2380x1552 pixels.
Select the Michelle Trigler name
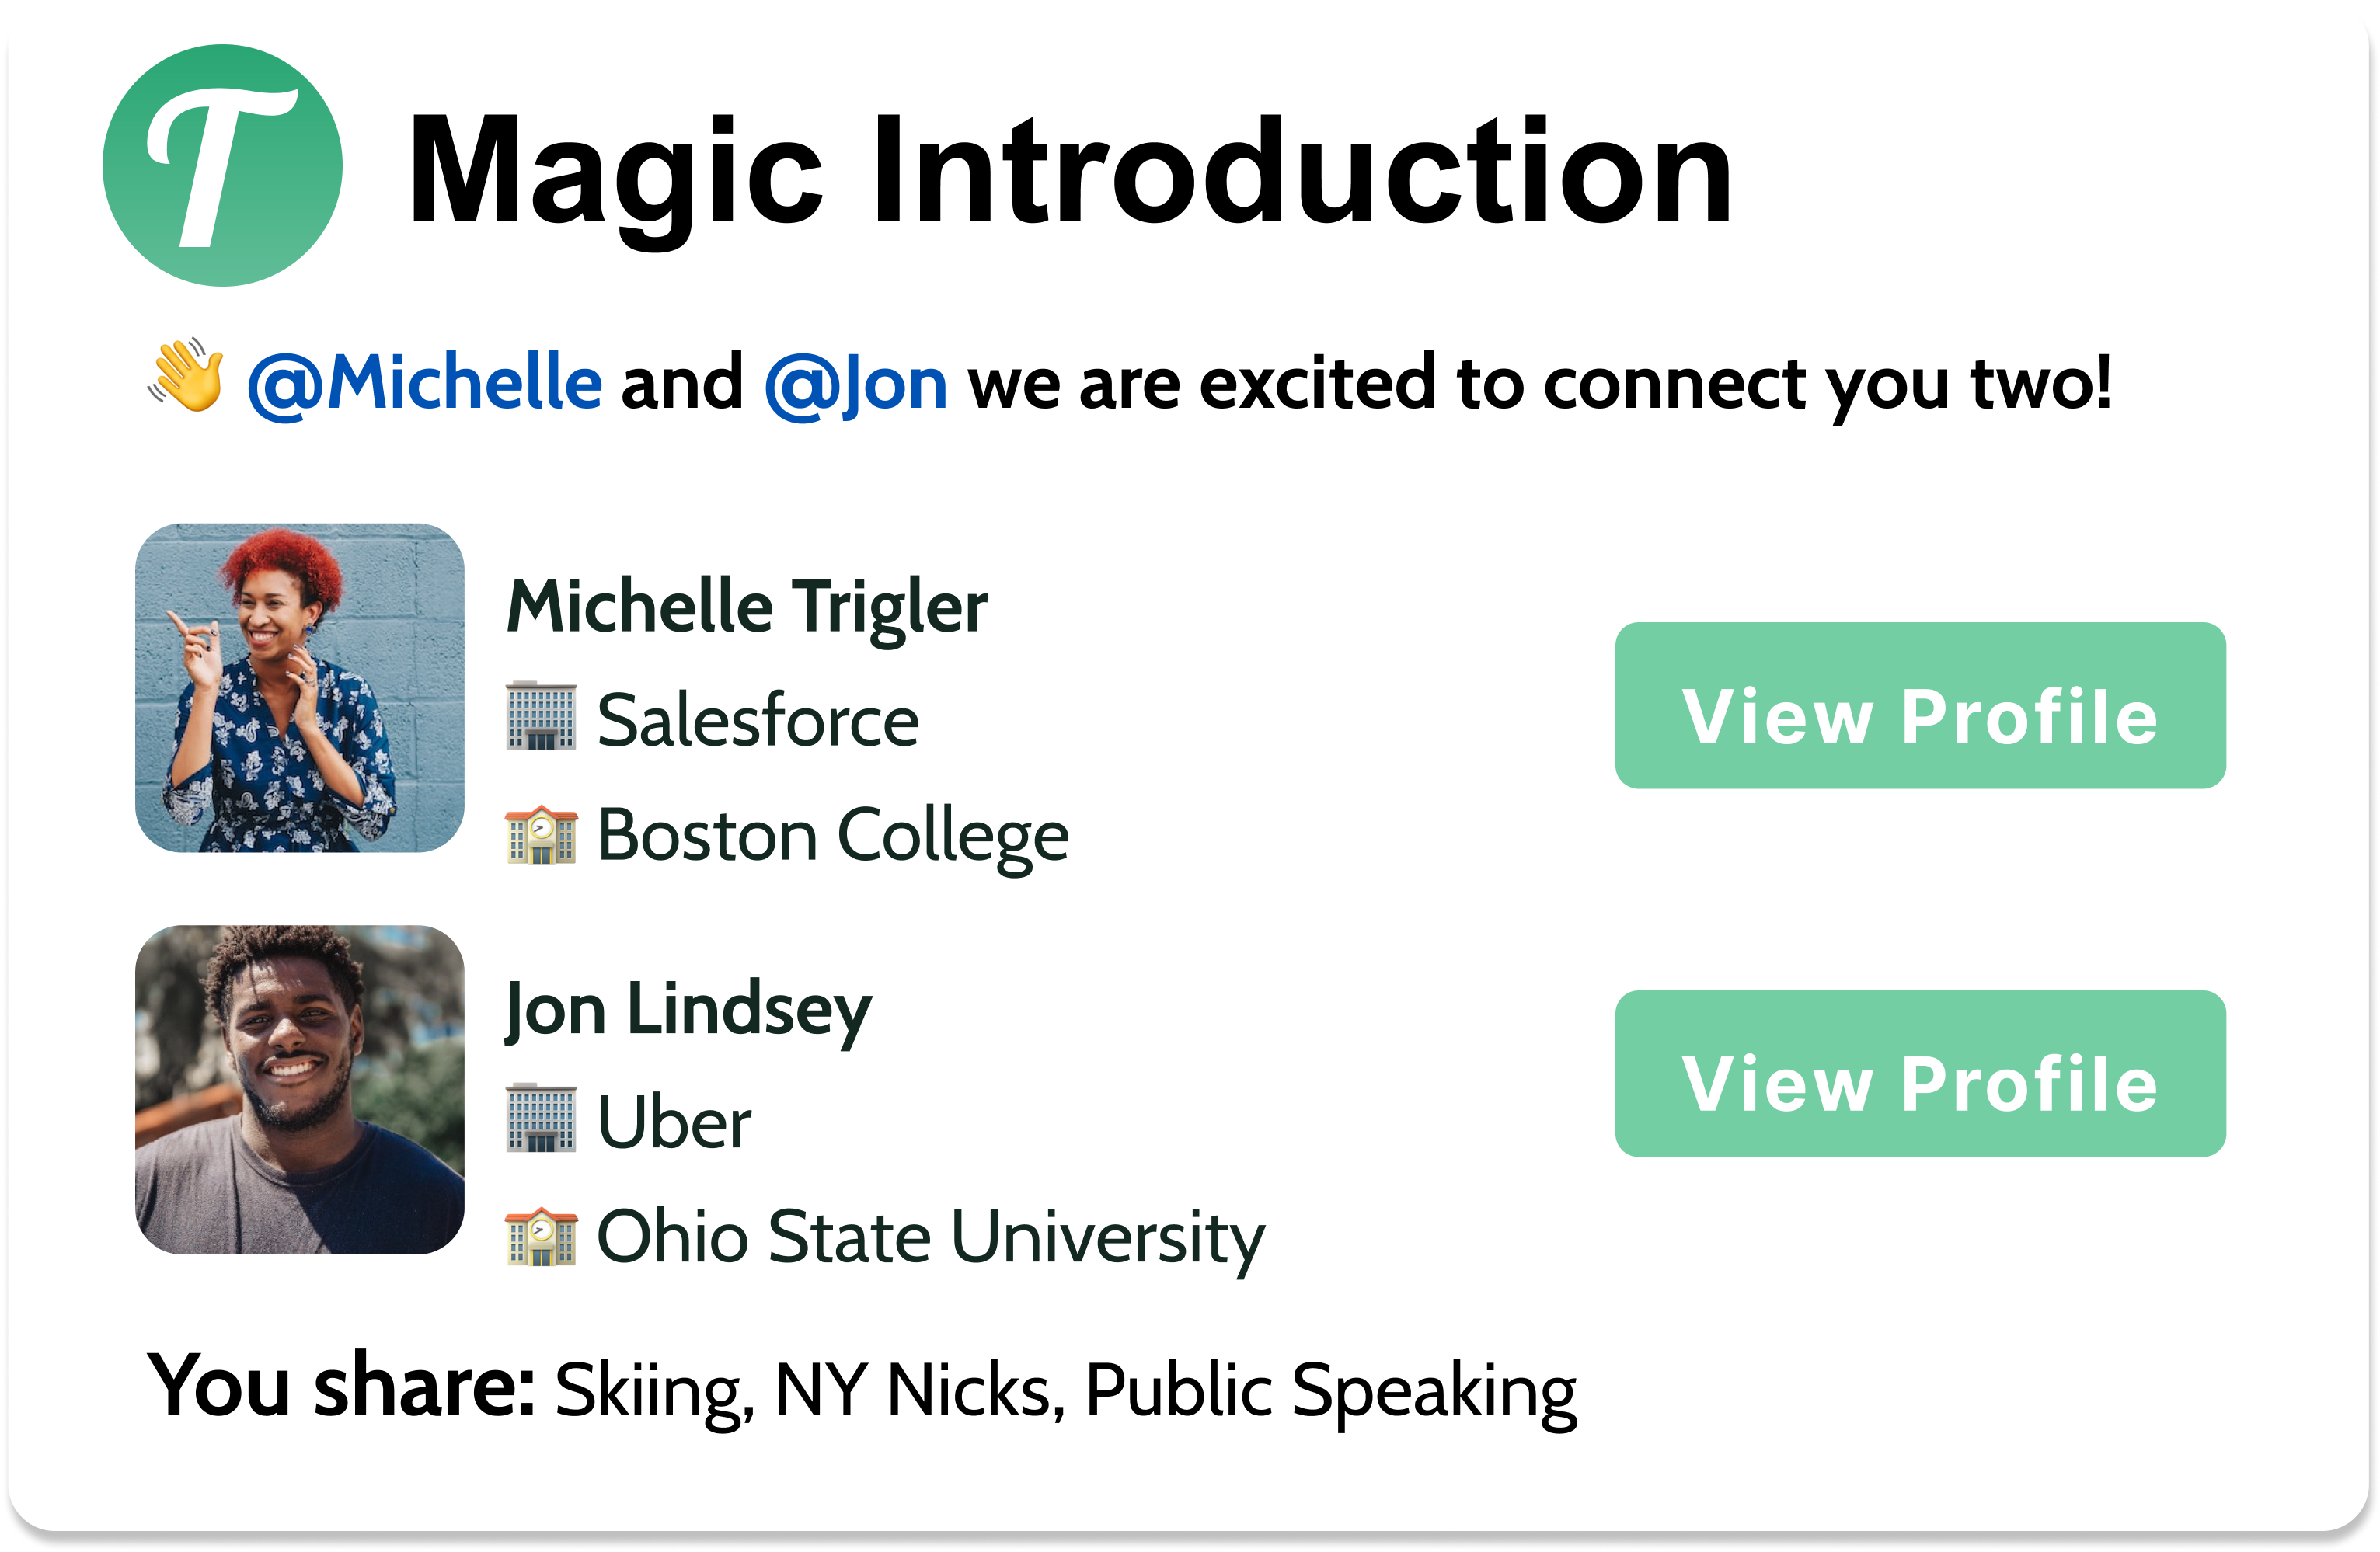coord(747,607)
